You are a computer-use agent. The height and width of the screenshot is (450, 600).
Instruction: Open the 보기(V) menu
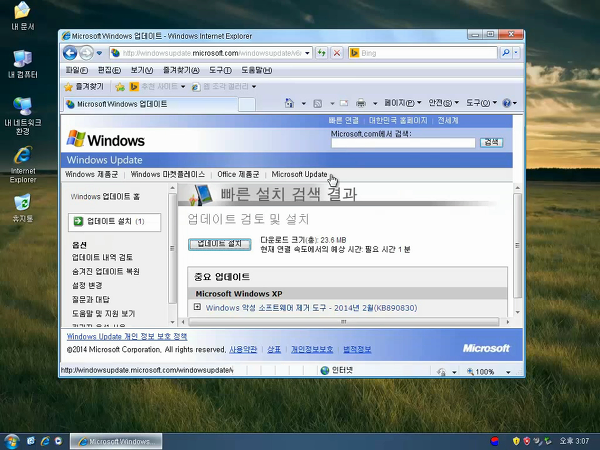point(142,70)
